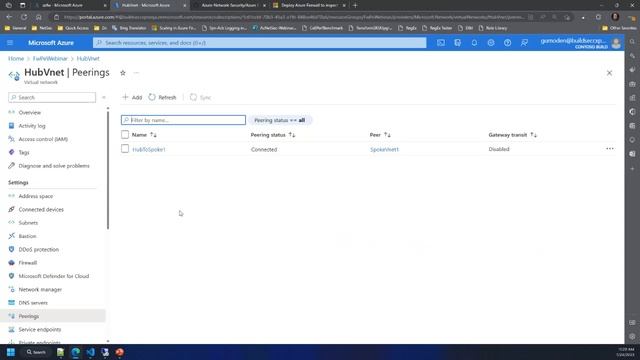Open the Directories and subscriptions filter icon

pos(458,43)
